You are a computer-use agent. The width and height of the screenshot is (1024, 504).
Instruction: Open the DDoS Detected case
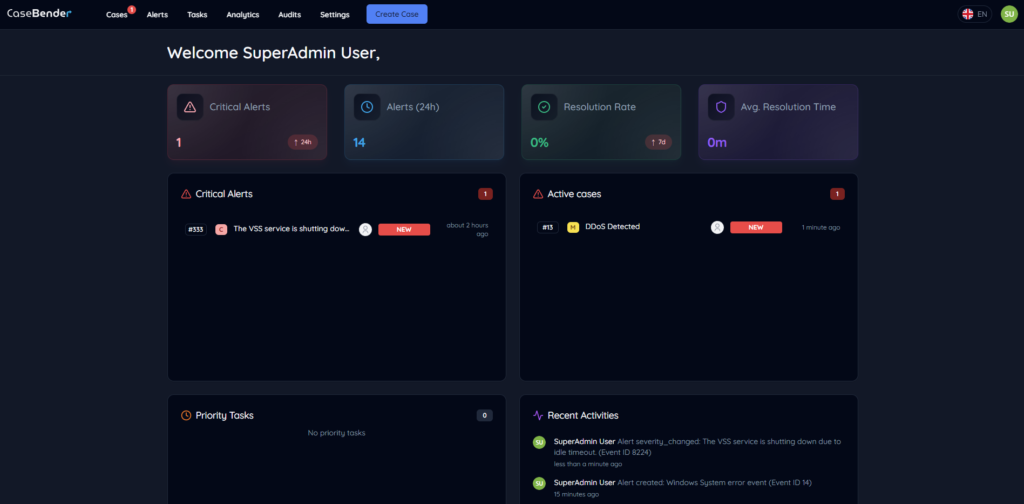pos(612,227)
